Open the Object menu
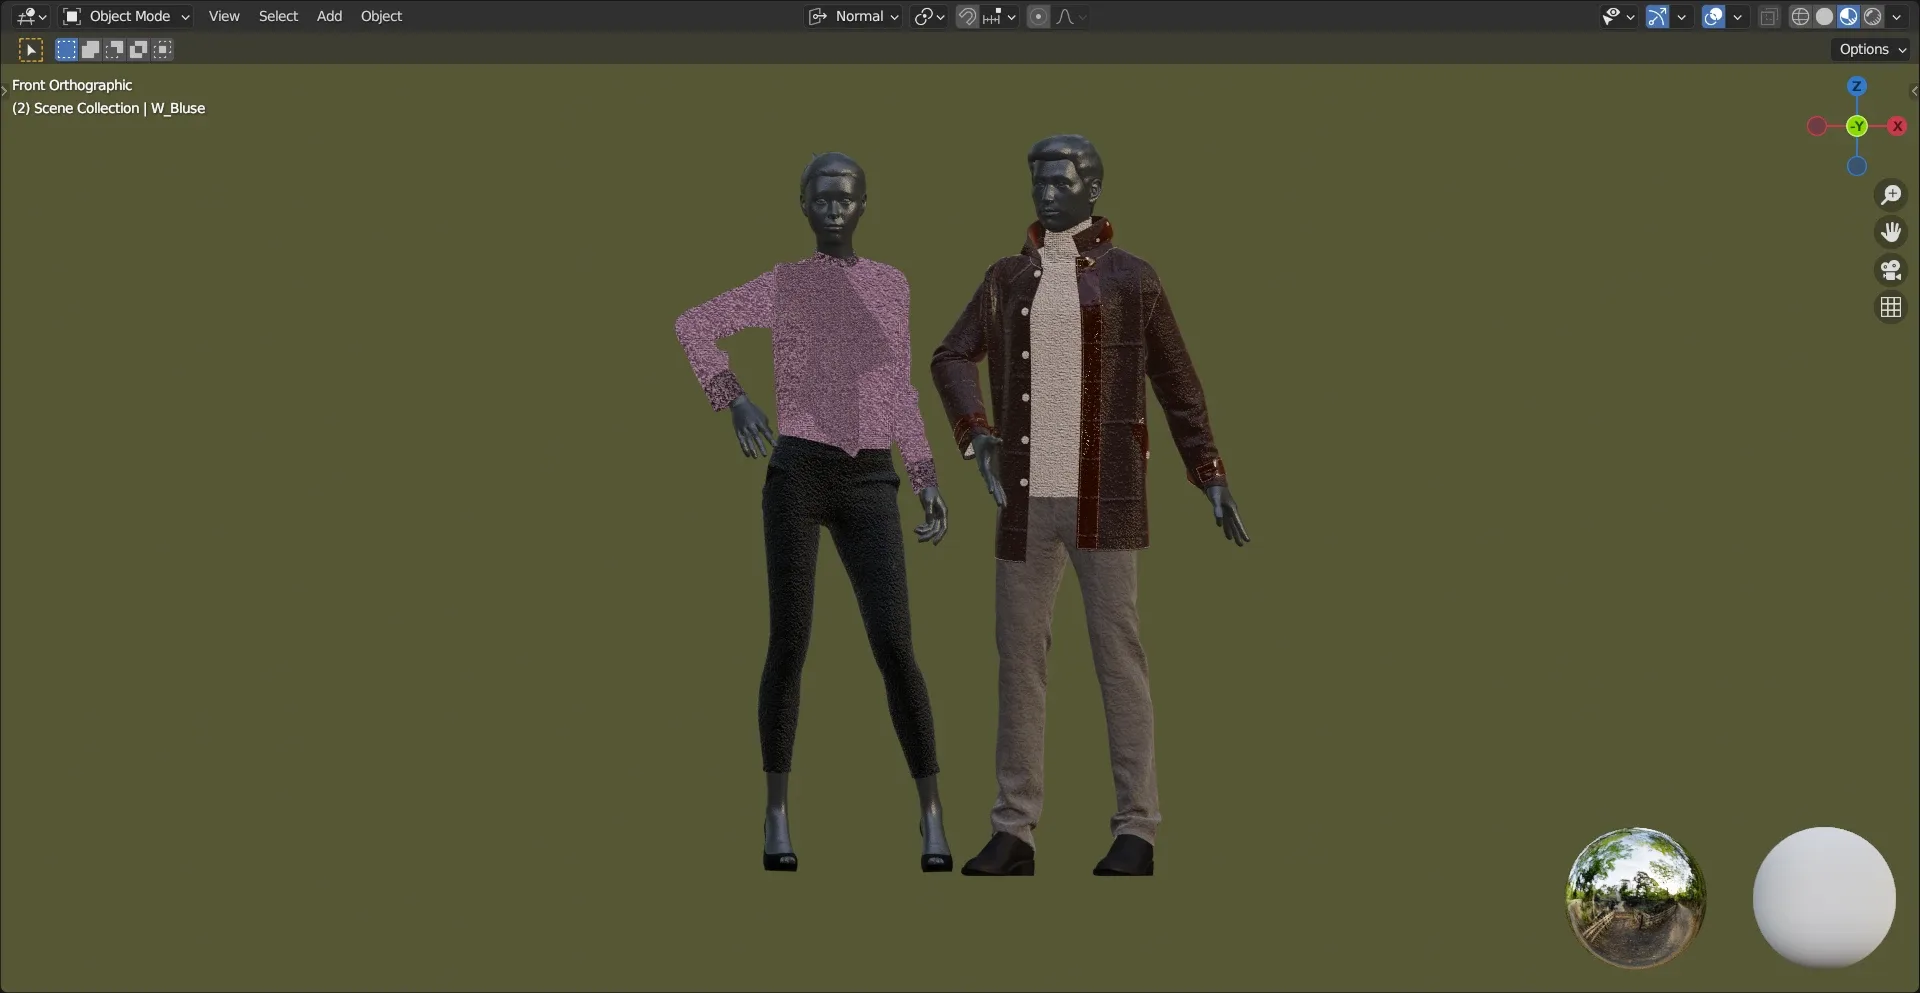Viewport: 1920px width, 993px height. point(381,16)
